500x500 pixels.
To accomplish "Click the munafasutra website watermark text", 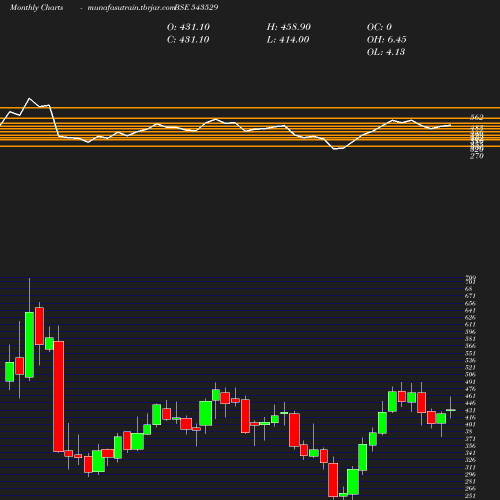I will [x=131, y=7].
